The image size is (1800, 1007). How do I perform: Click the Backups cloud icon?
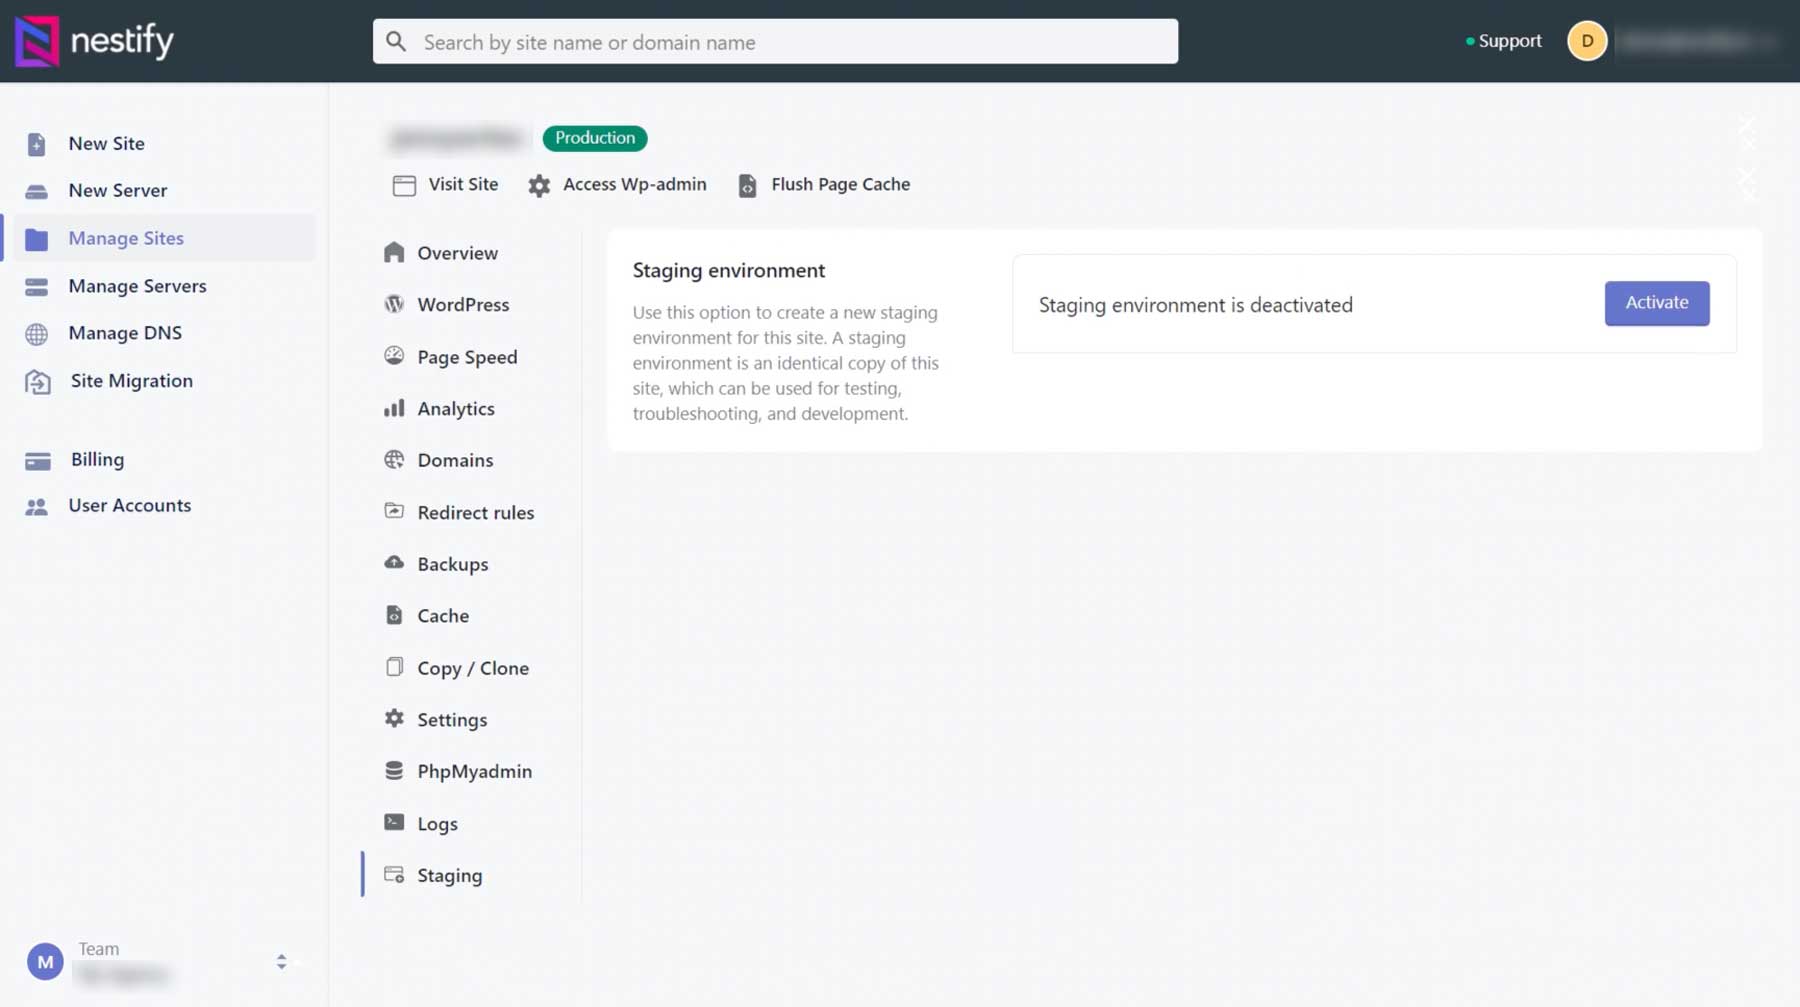click(x=394, y=563)
